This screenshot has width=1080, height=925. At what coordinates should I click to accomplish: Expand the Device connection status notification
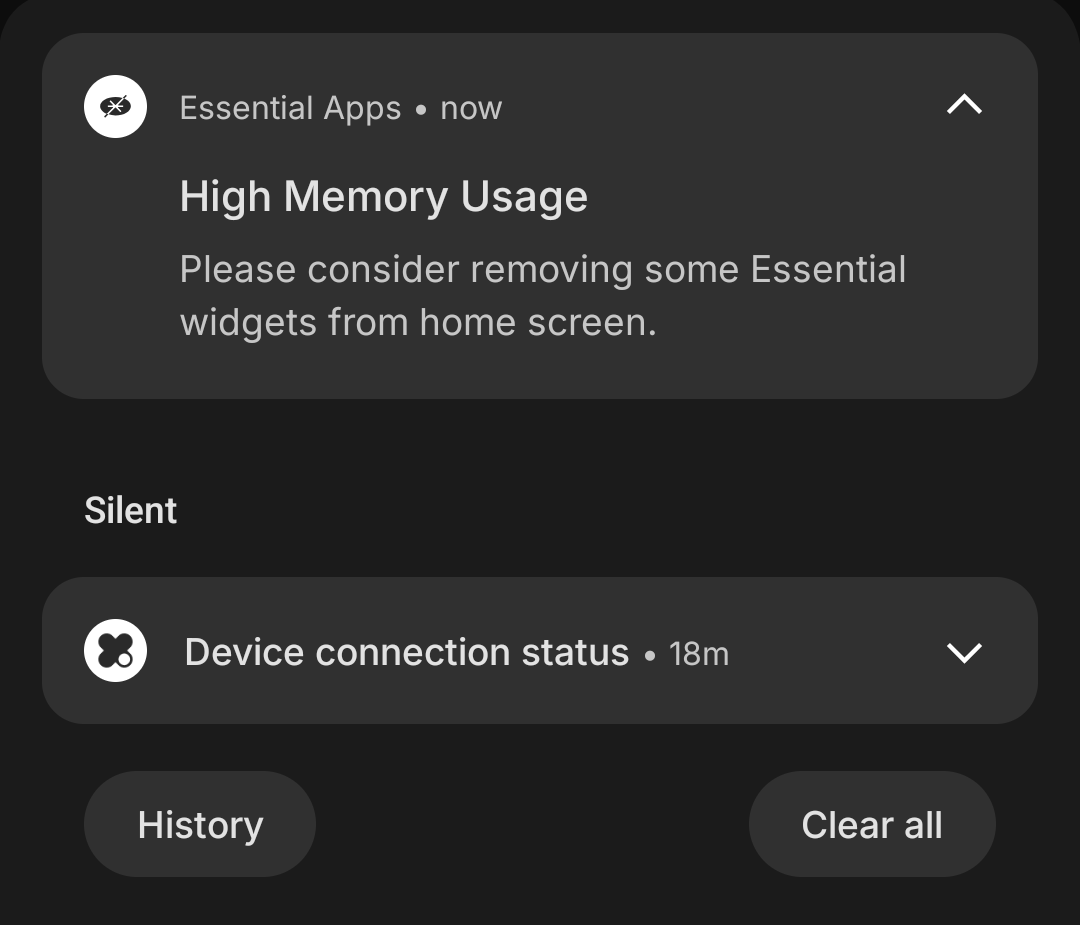(964, 652)
